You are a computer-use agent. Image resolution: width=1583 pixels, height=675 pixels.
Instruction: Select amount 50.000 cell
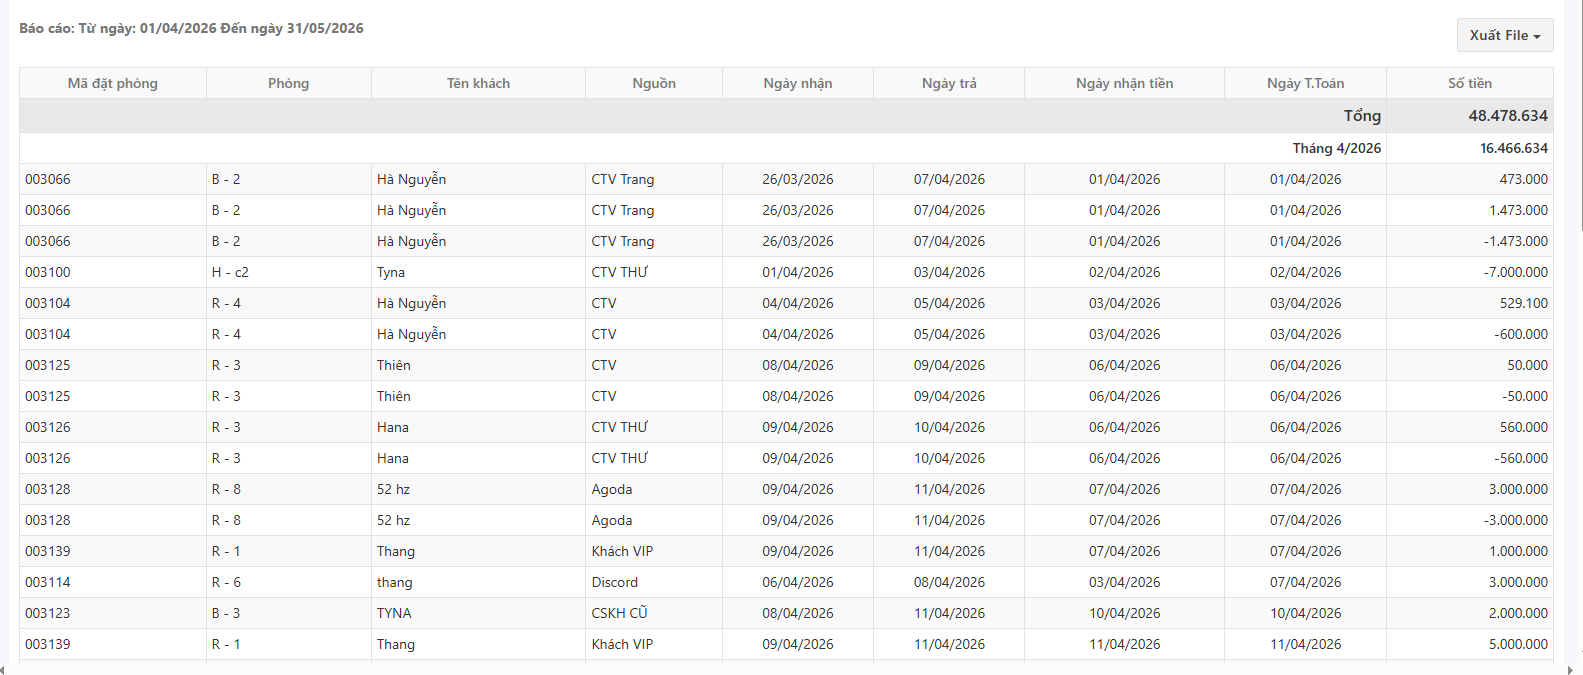point(1469,365)
